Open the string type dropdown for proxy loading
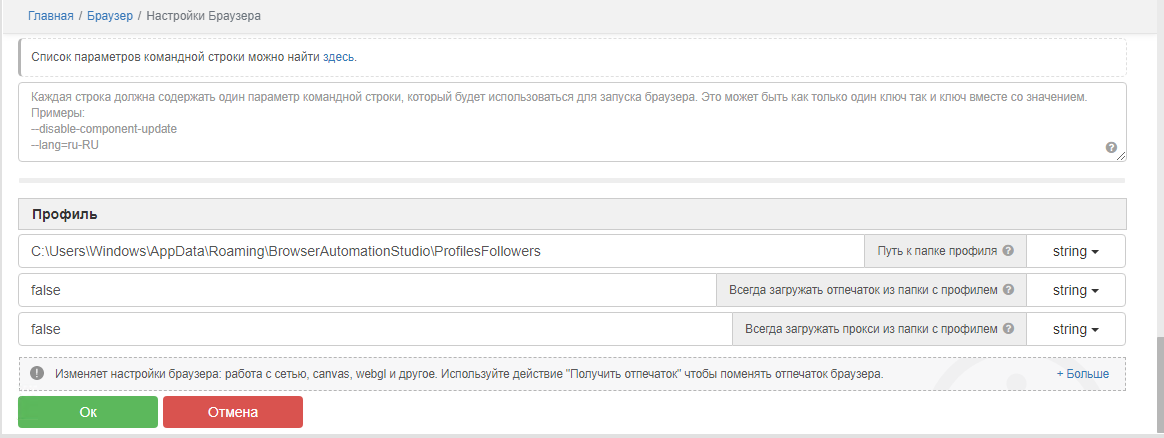 [1076, 329]
